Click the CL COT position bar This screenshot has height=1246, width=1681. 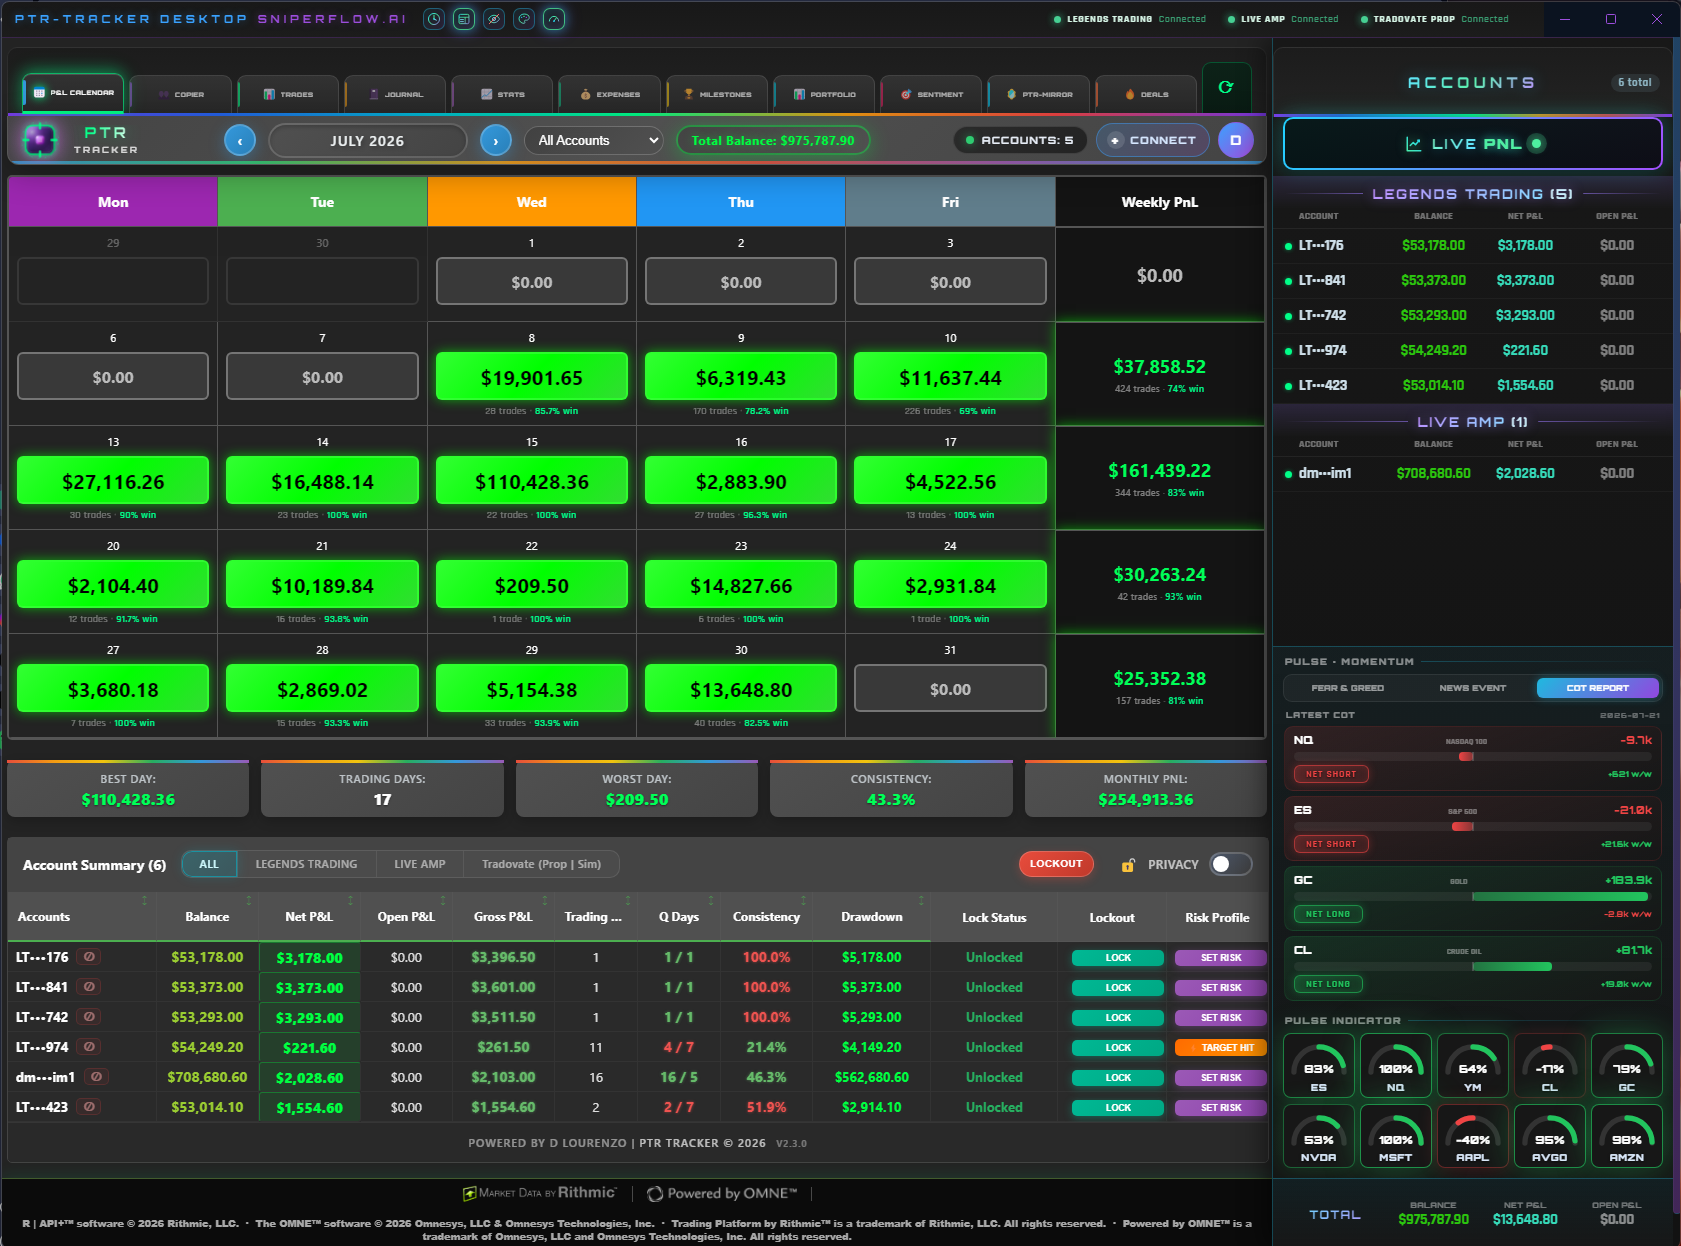pyautogui.click(x=1473, y=967)
